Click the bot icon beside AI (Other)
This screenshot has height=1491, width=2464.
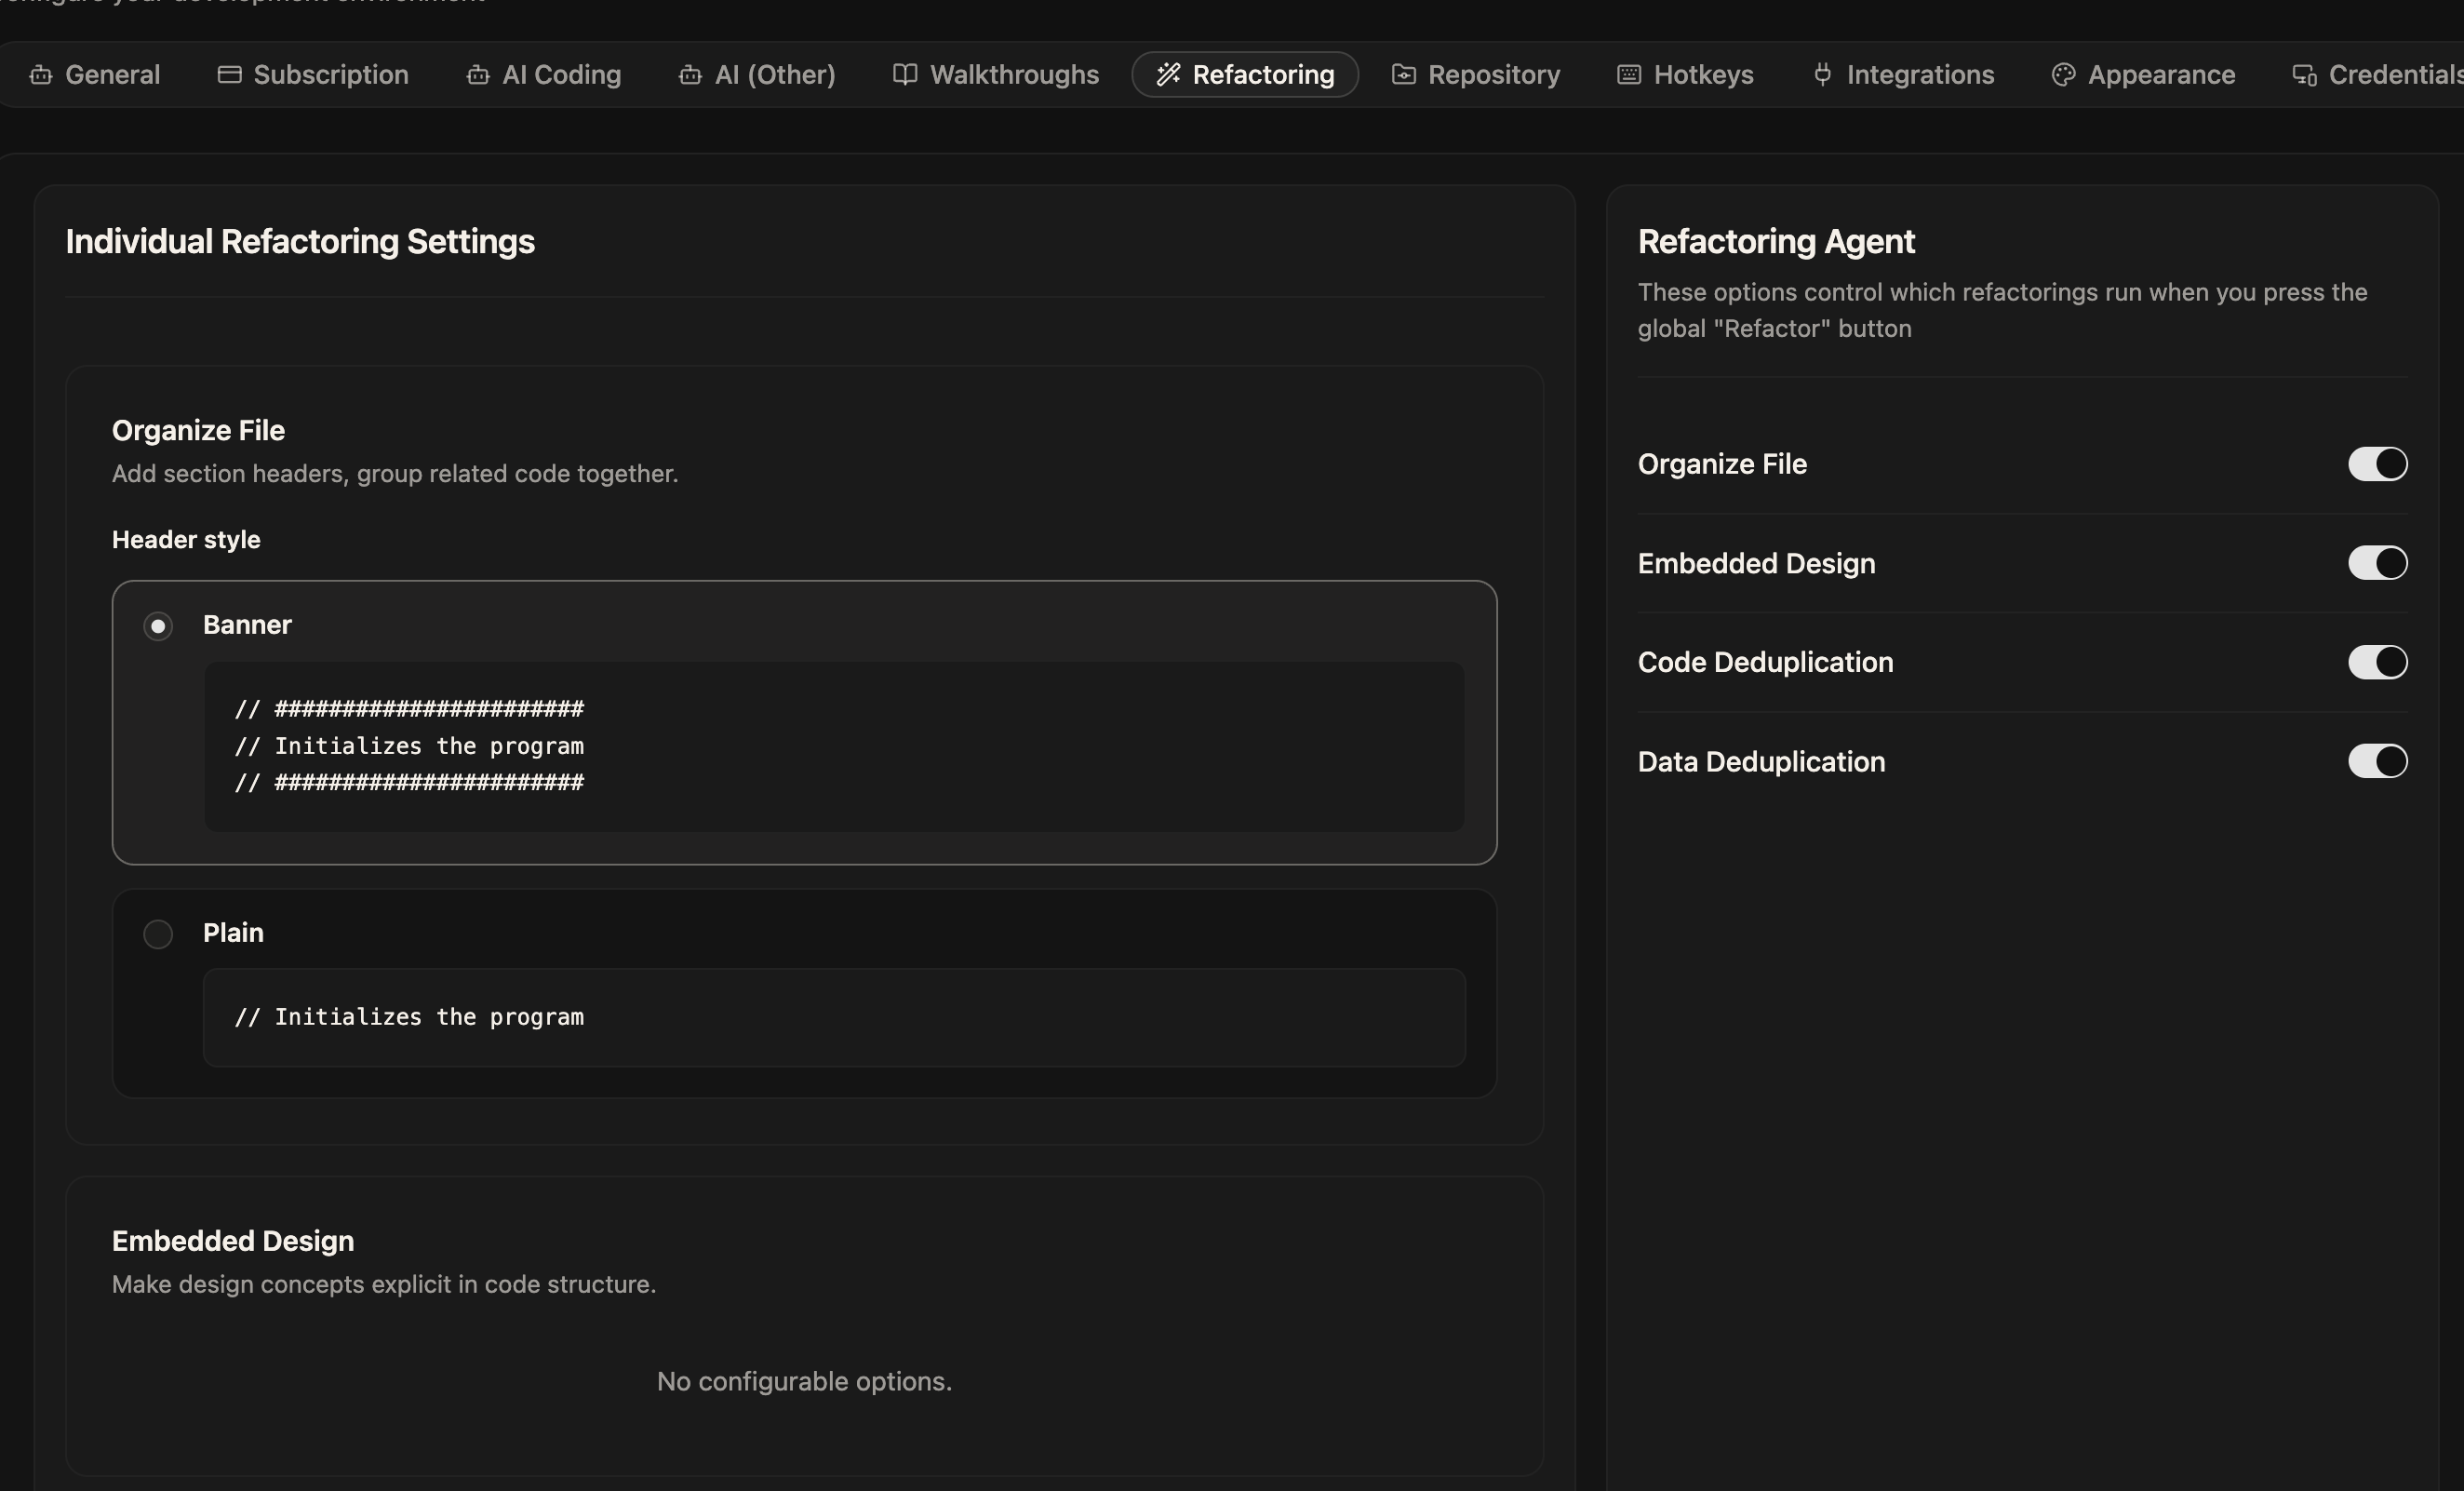(690, 75)
